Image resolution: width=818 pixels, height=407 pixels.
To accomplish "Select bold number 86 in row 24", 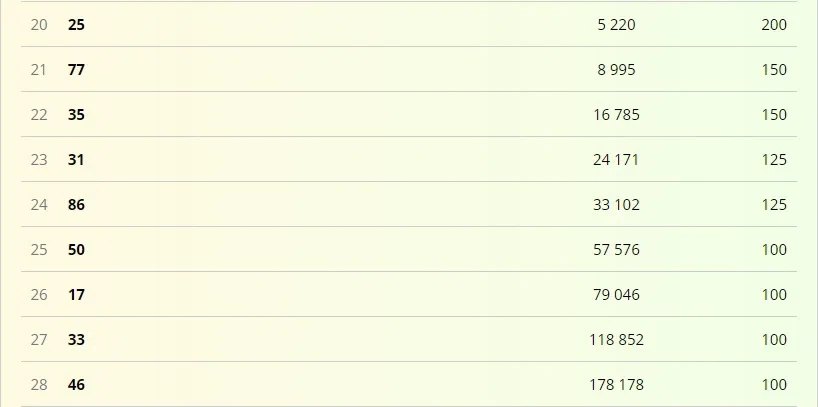I will 76,205.
